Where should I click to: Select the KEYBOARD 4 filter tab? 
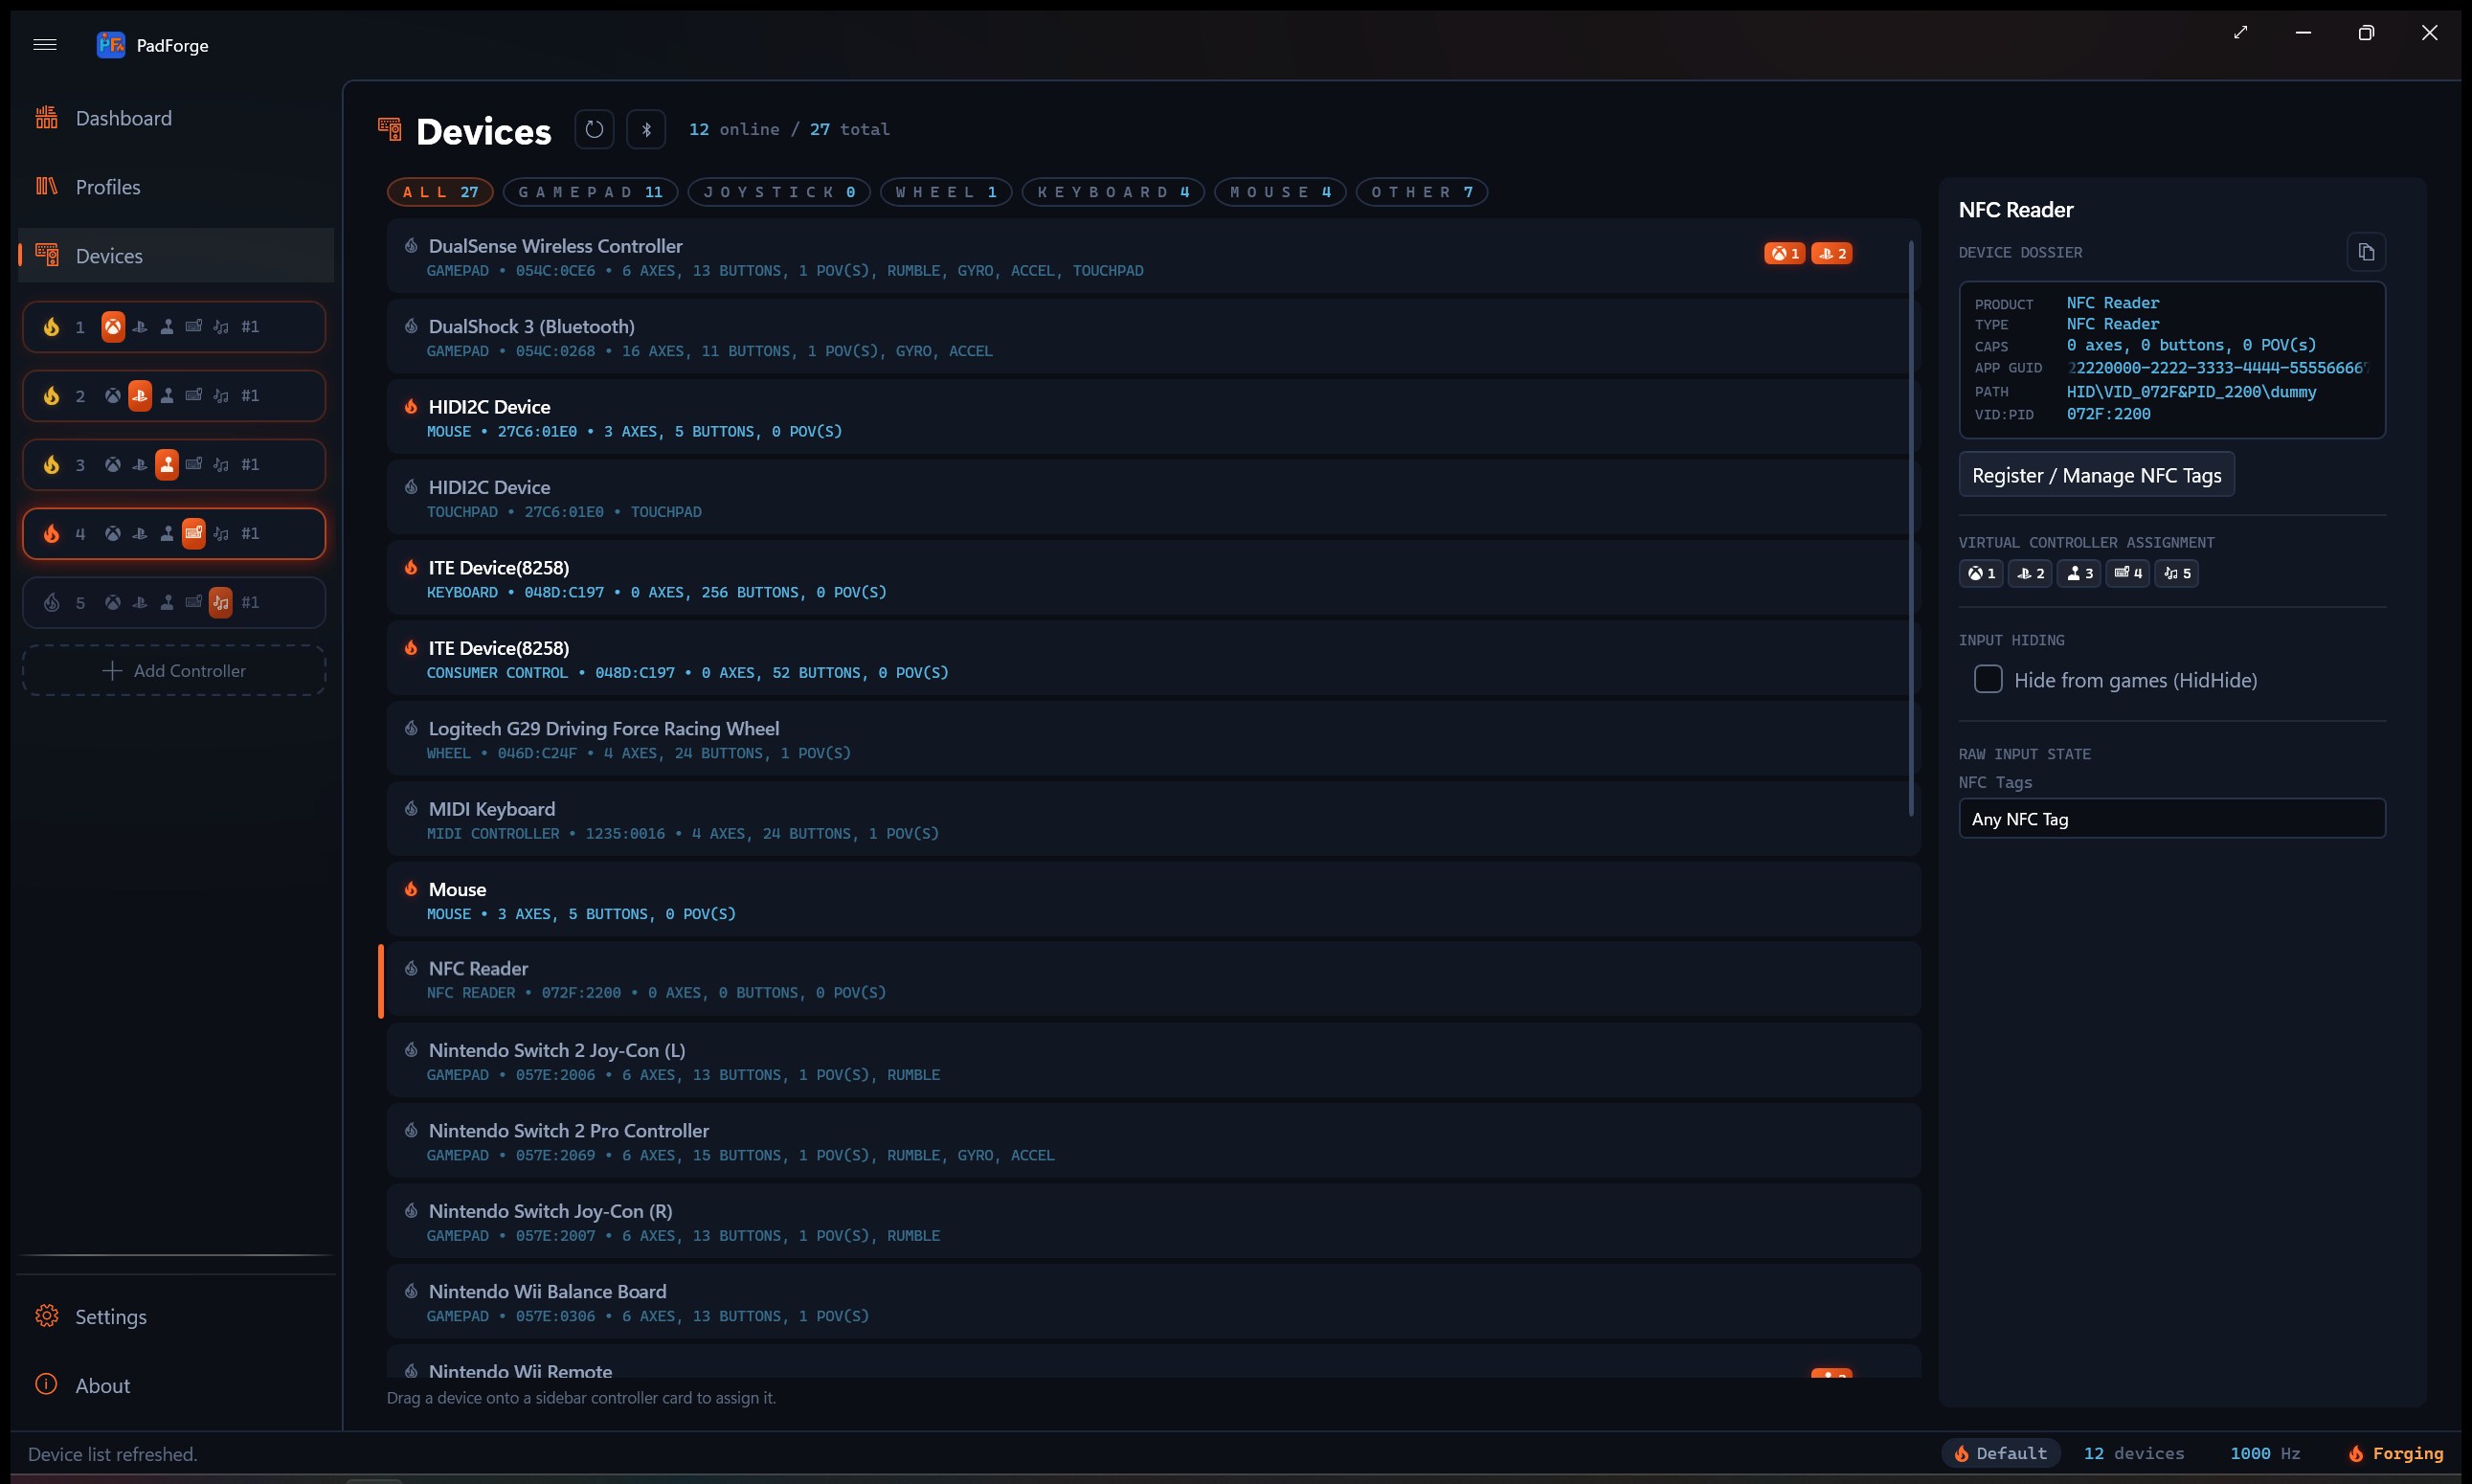click(1113, 192)
